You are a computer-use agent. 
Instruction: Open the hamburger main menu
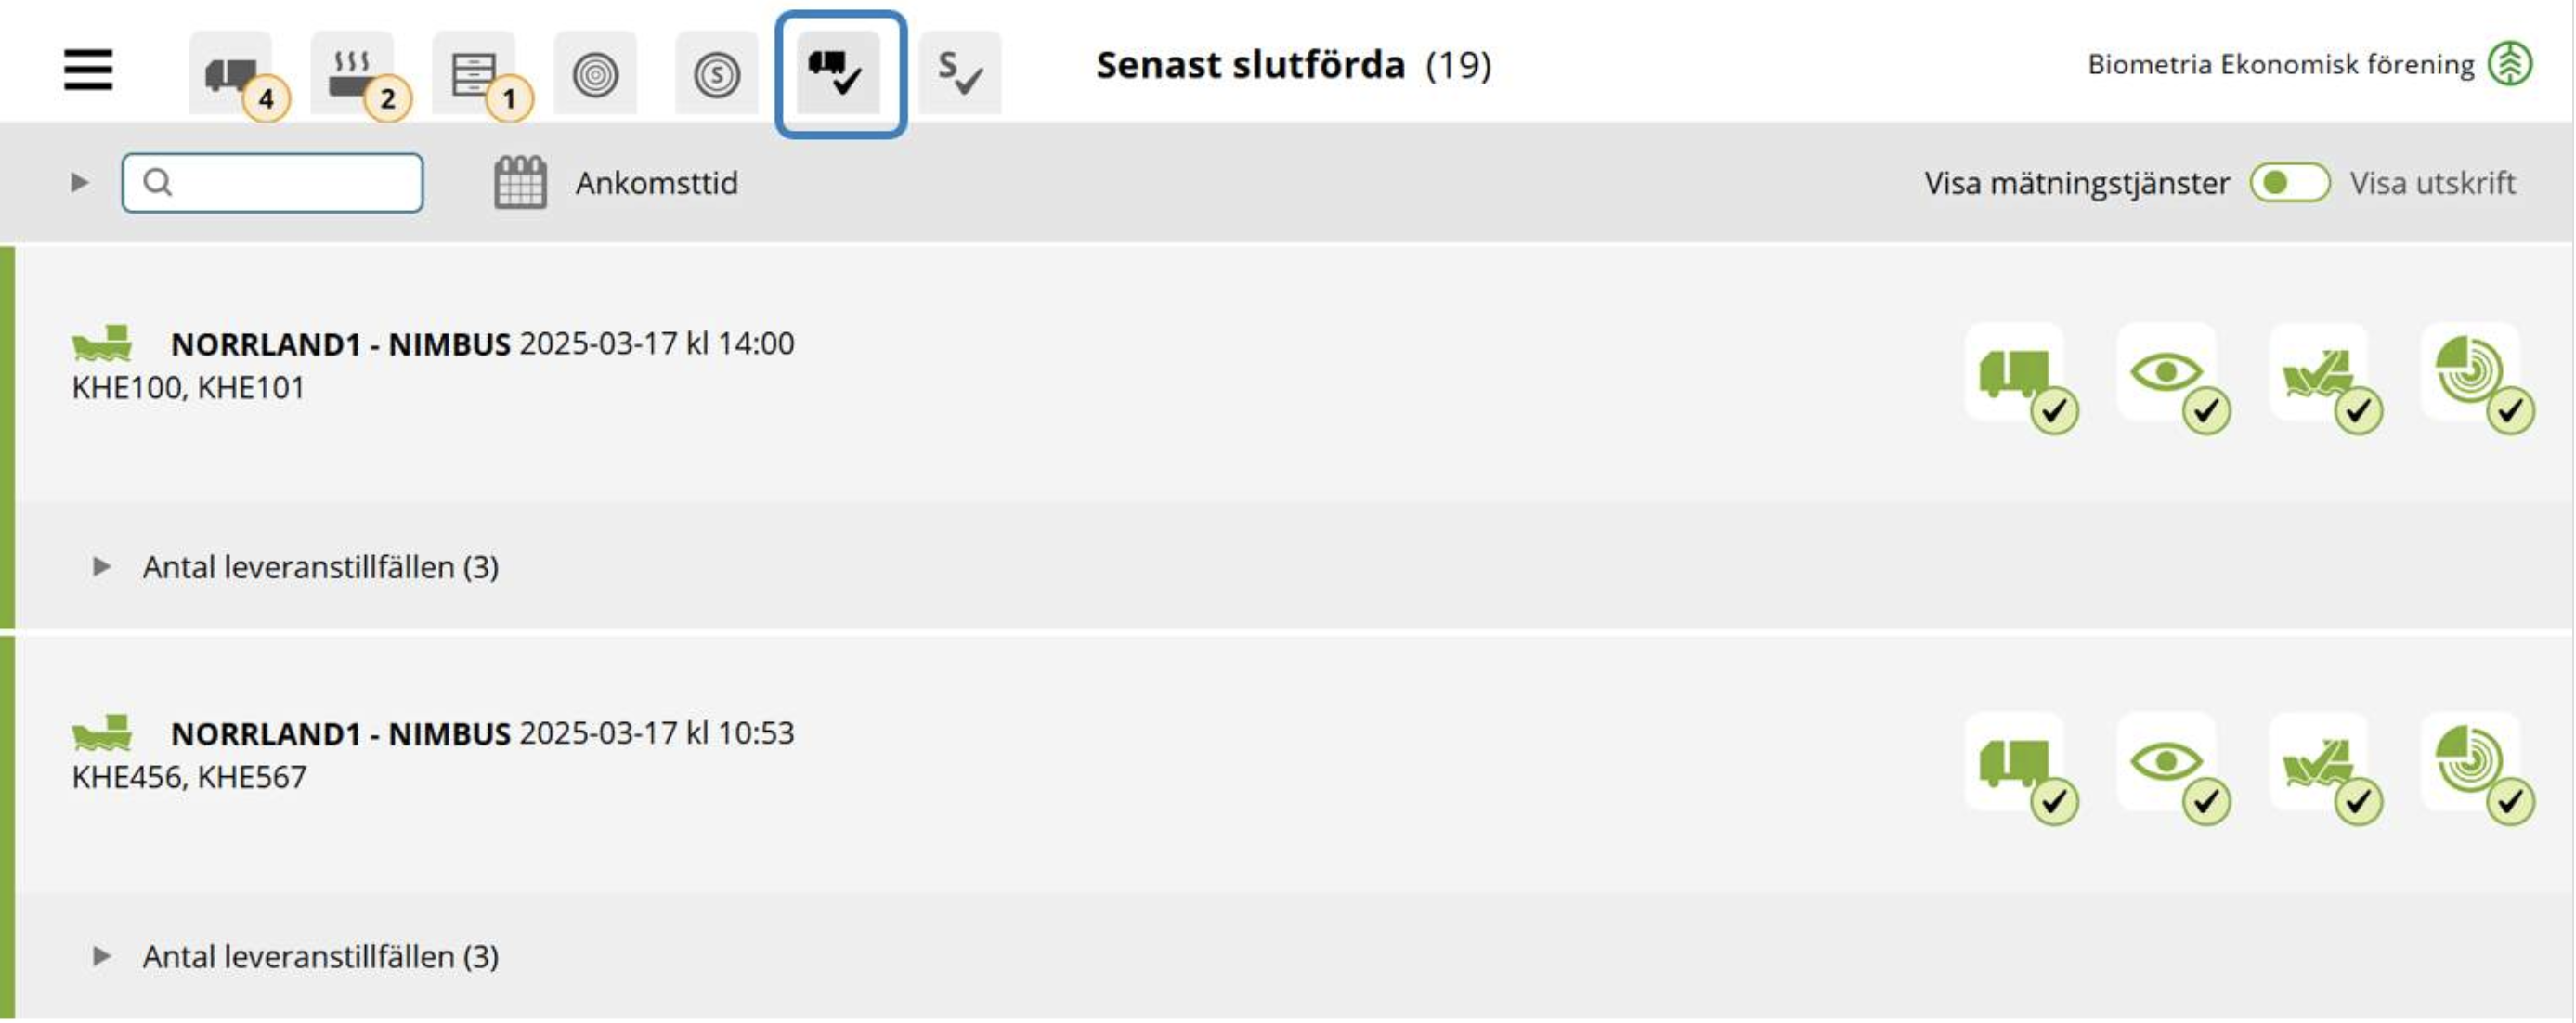tap(88, 70)
